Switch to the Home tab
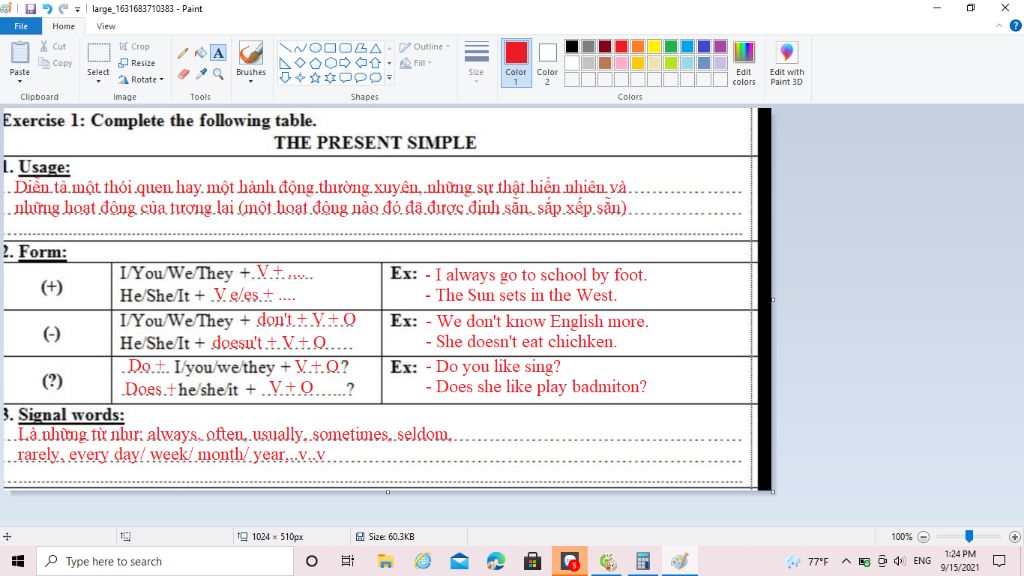 tap(63, 26)
